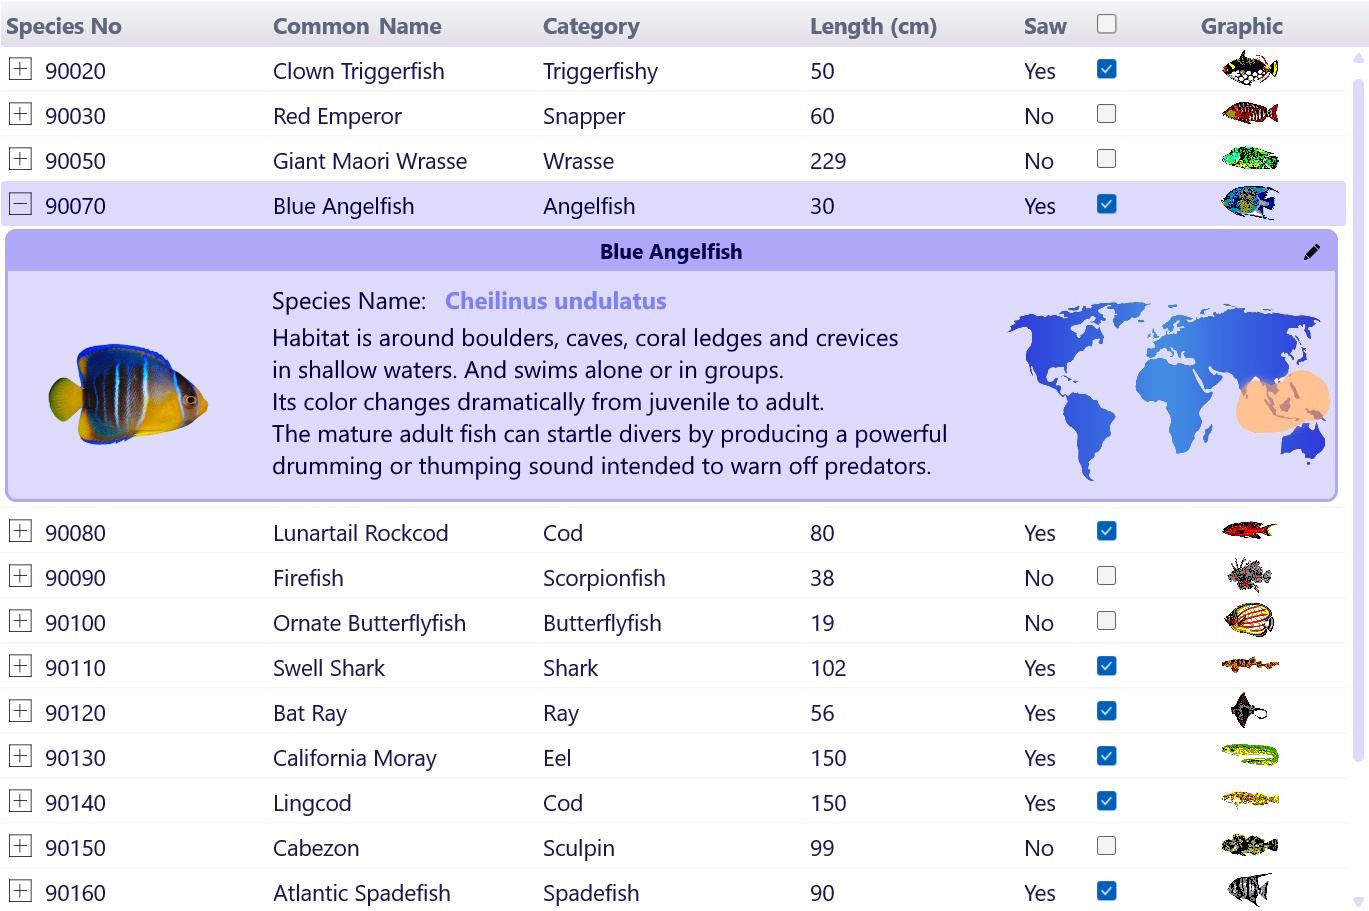Image resolution: width=1369 pixels, height=911 pixels.
Task: Click the Cheilinus undulatus species name link
Action: [555, 301]
